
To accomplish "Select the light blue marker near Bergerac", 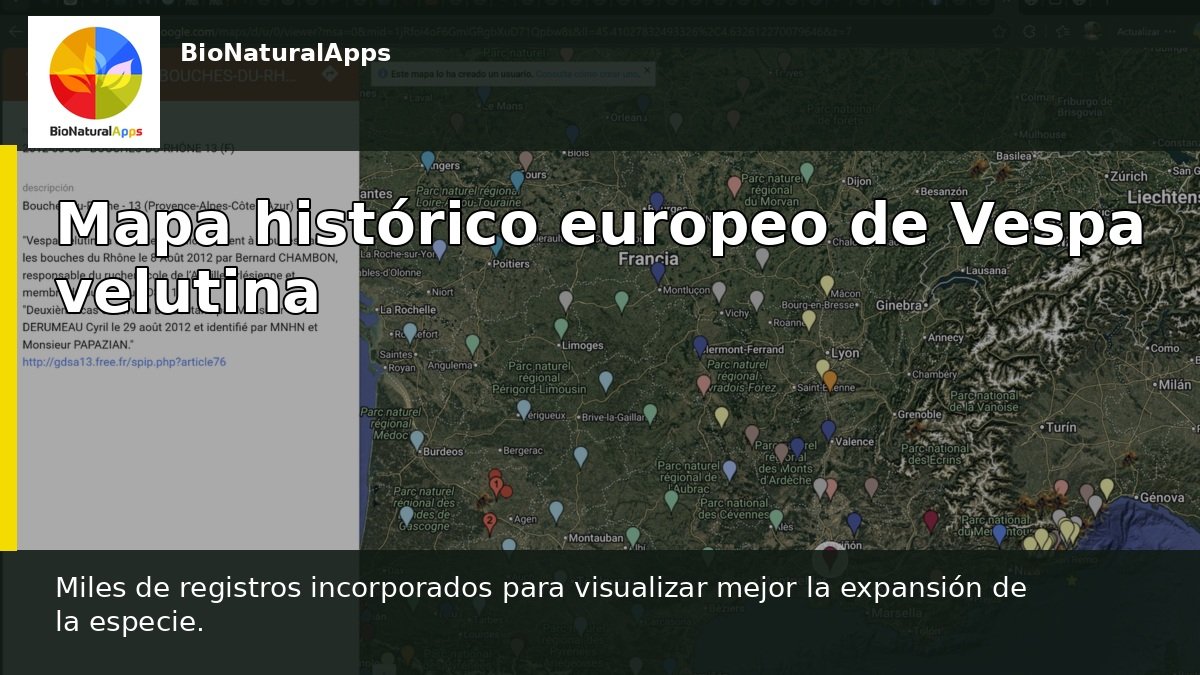I will (x=581, y=456).
